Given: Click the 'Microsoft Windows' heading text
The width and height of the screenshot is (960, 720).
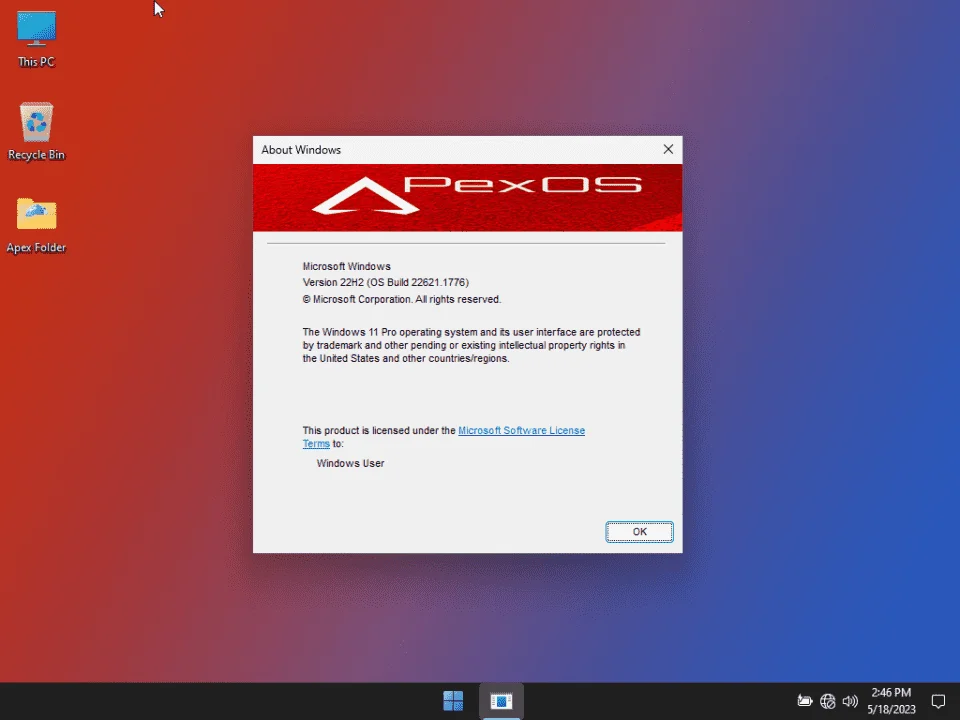Looking at the screenshot, I should pos(347,266).
